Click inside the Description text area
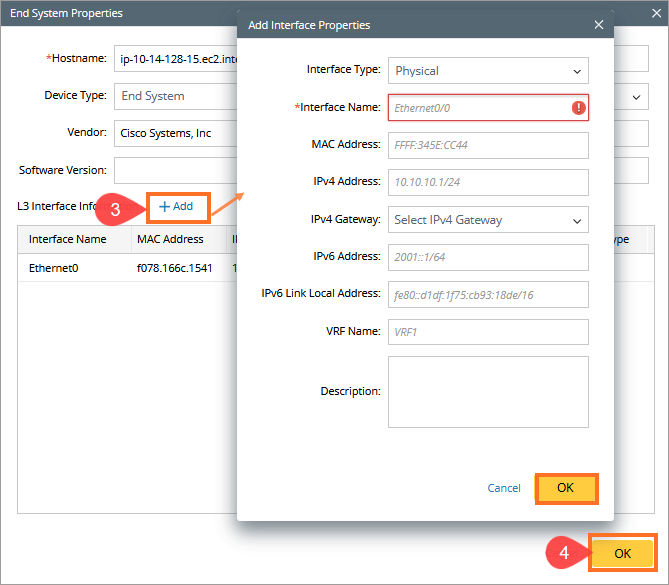669x585 pixels. 487,391
